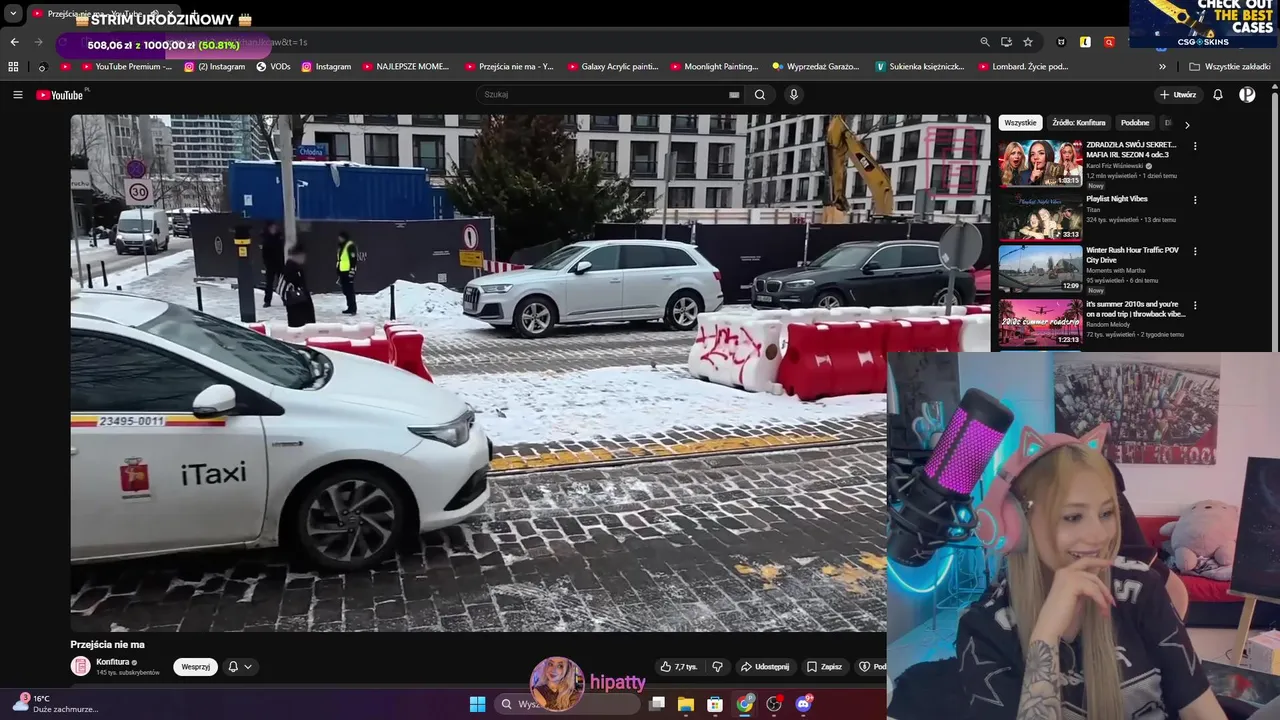Open the OBS icon on the taskbar

774,704
